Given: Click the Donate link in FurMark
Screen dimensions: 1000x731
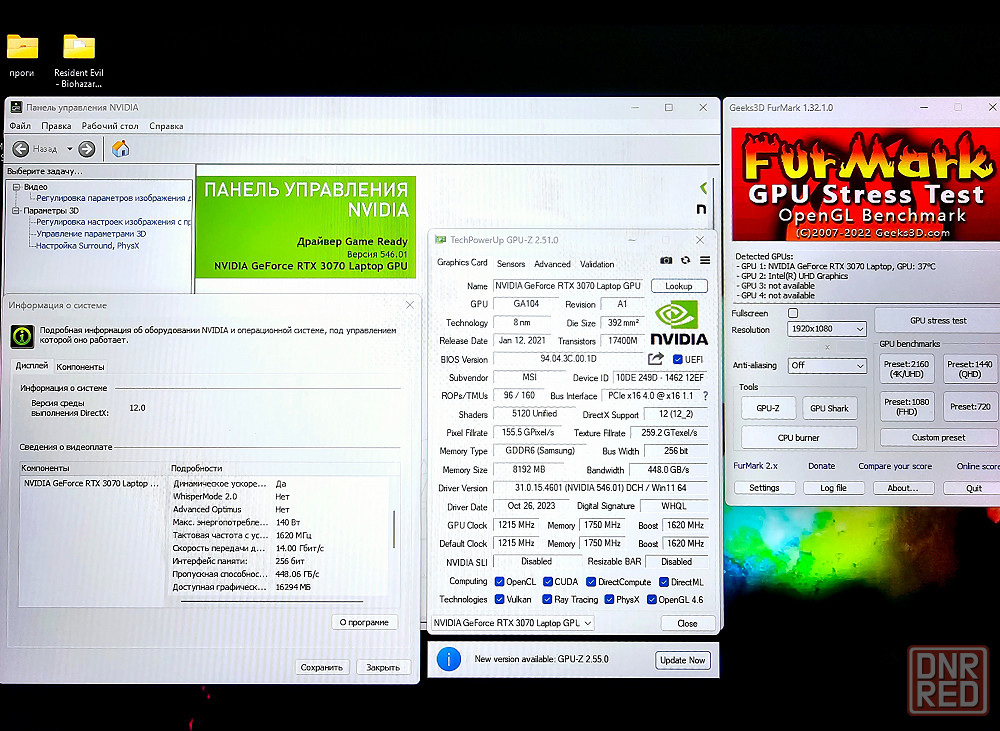Looking at the screenshot, I should (821, 466).
